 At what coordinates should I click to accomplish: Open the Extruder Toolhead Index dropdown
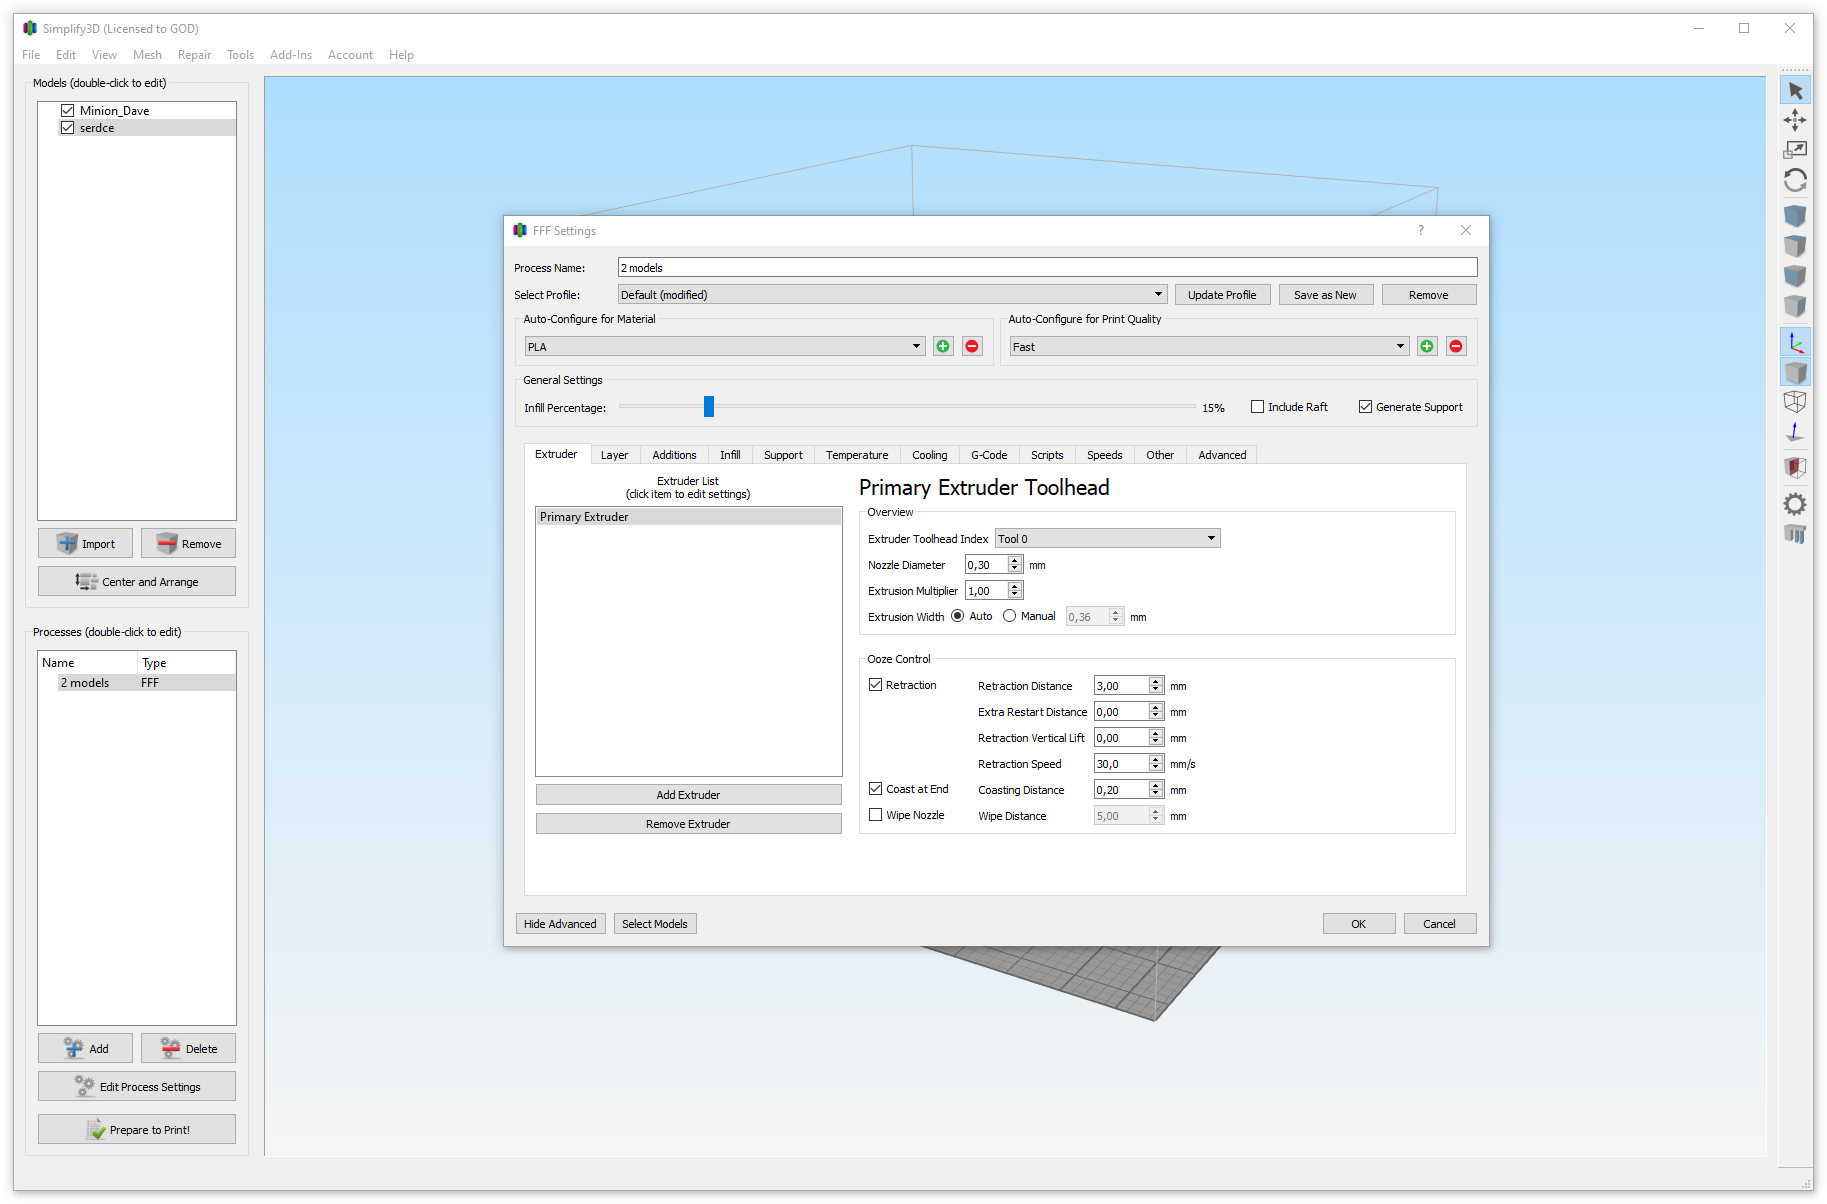tap(1107, 539)
